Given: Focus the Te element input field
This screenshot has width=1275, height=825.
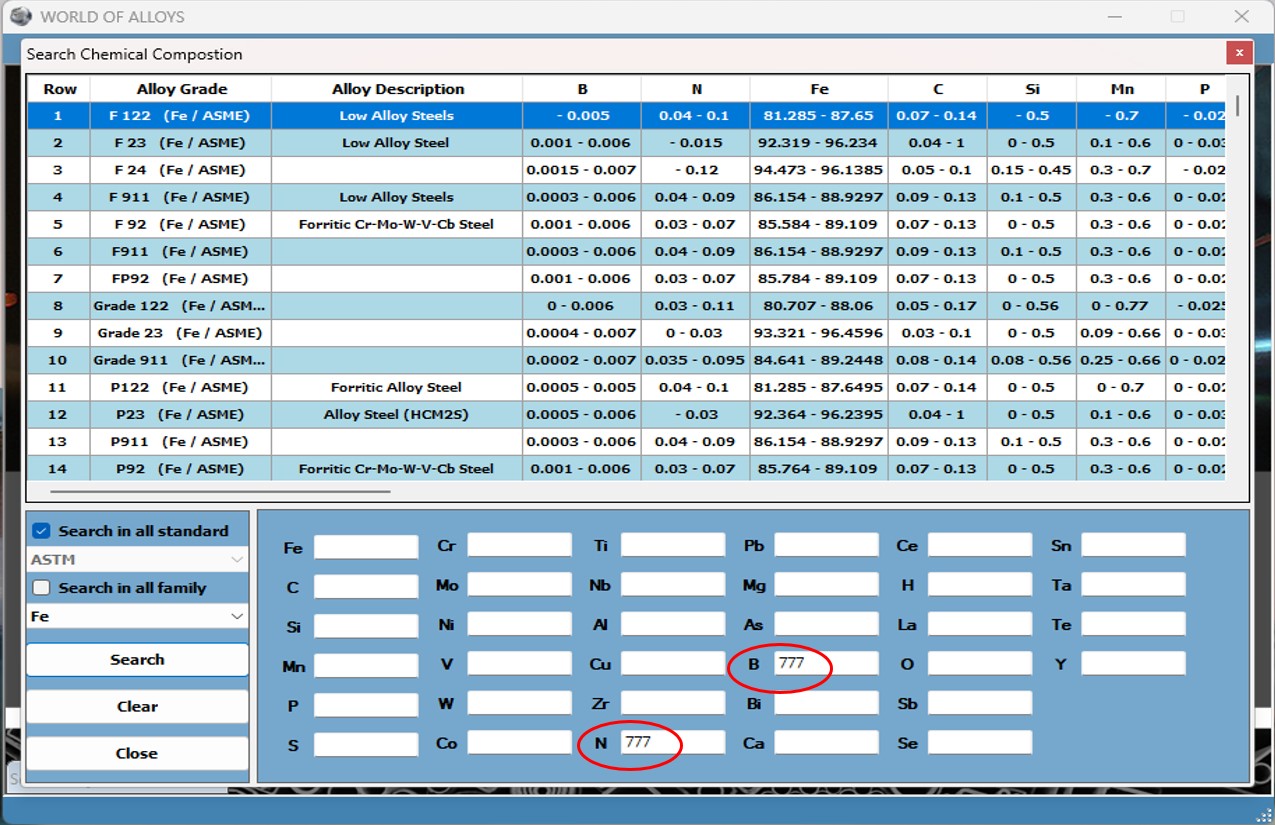Looking at the screenshot, I should point(1133,624).
